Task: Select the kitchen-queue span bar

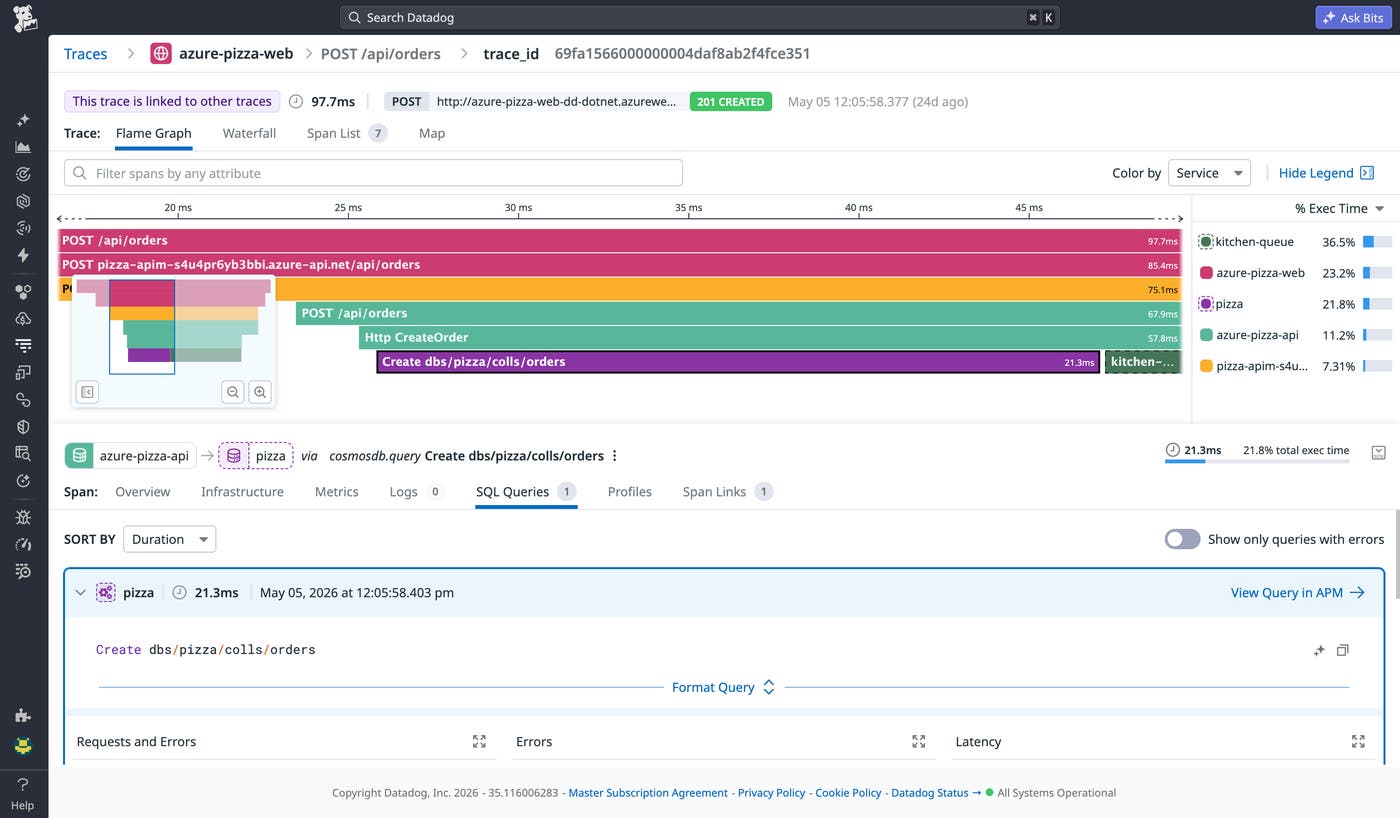Action: [1143, 362]
